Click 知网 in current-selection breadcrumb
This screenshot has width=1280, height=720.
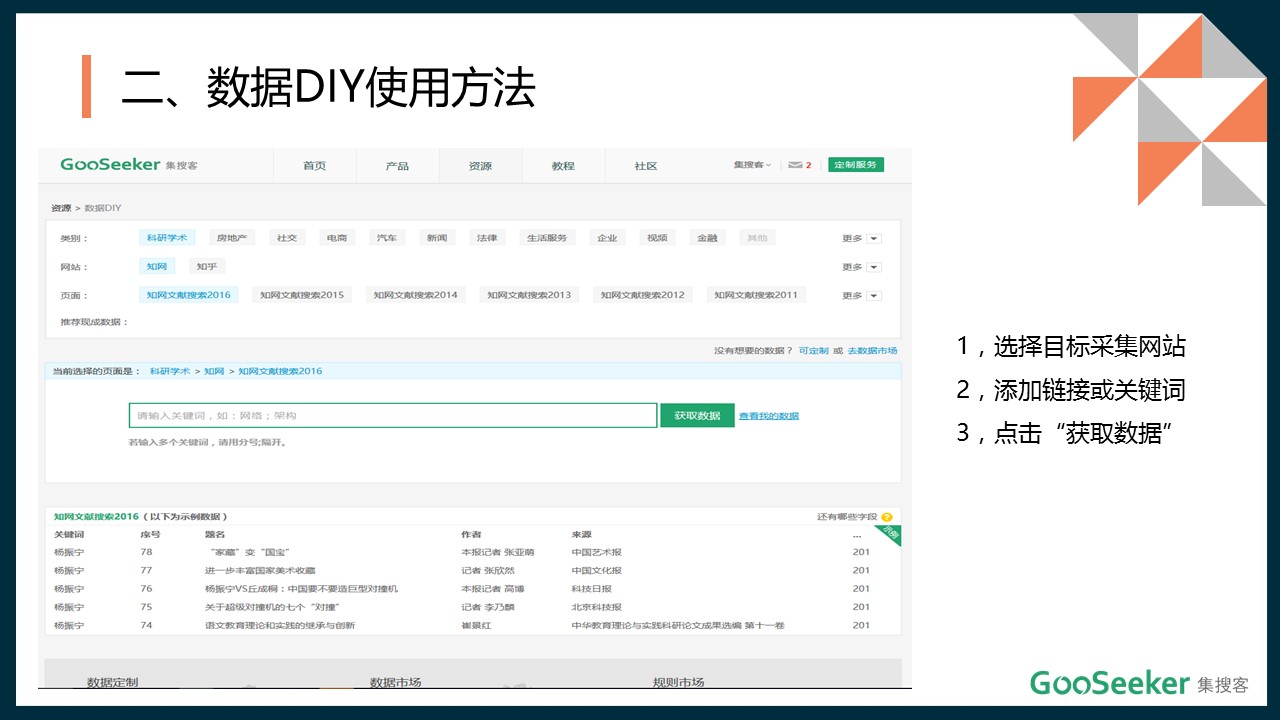click(215, 371)
